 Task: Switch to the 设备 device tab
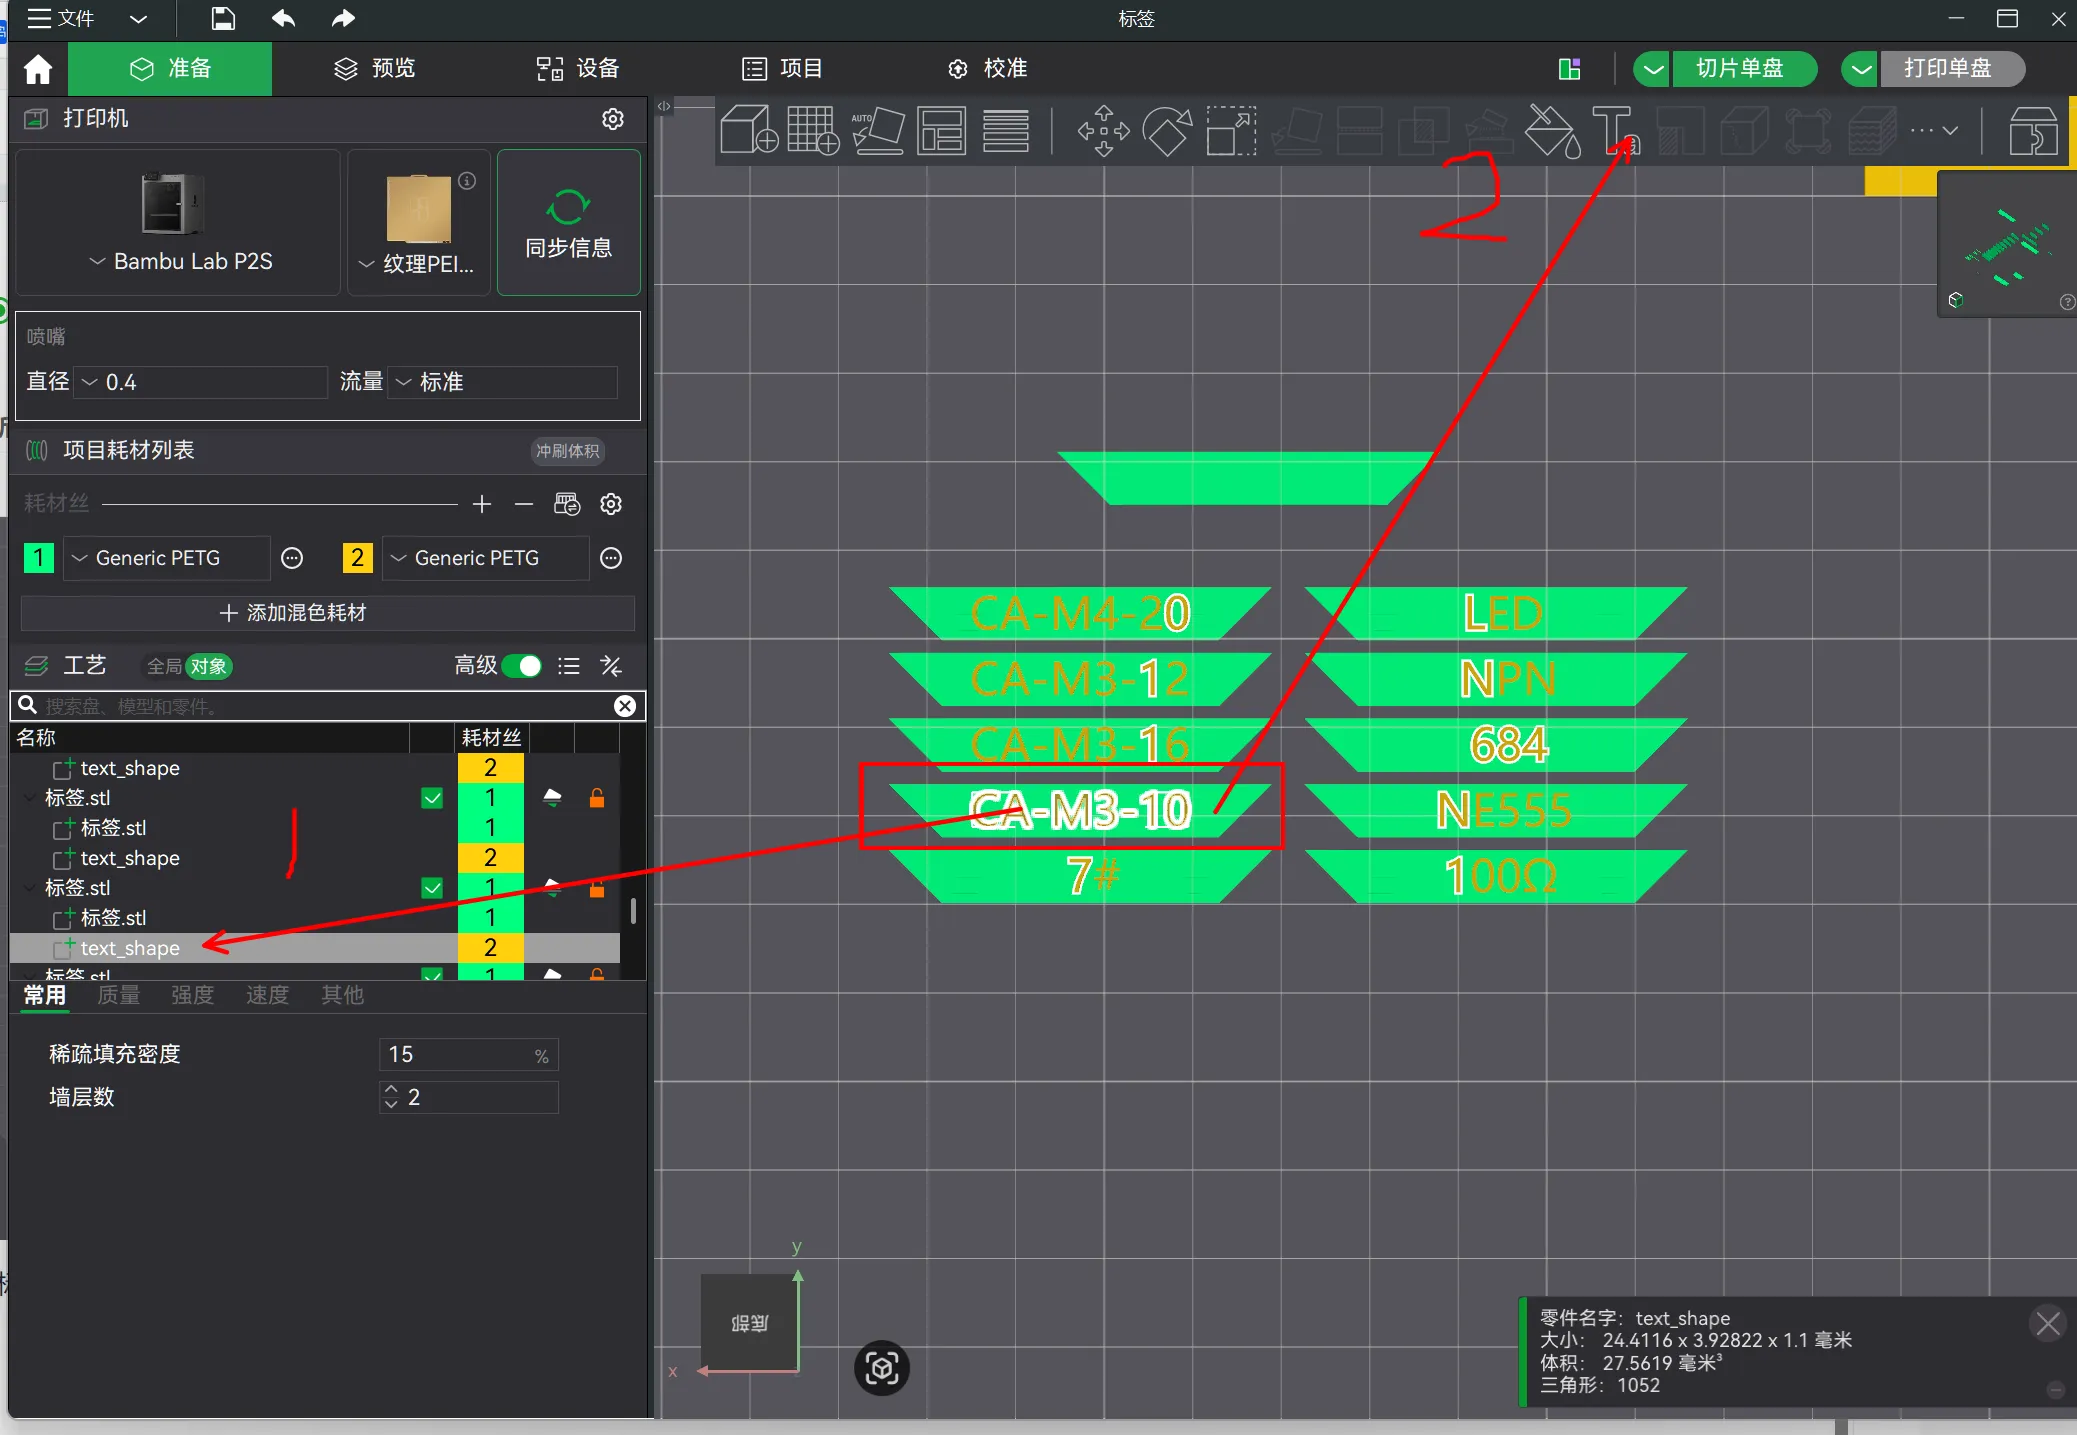(578, 69)
